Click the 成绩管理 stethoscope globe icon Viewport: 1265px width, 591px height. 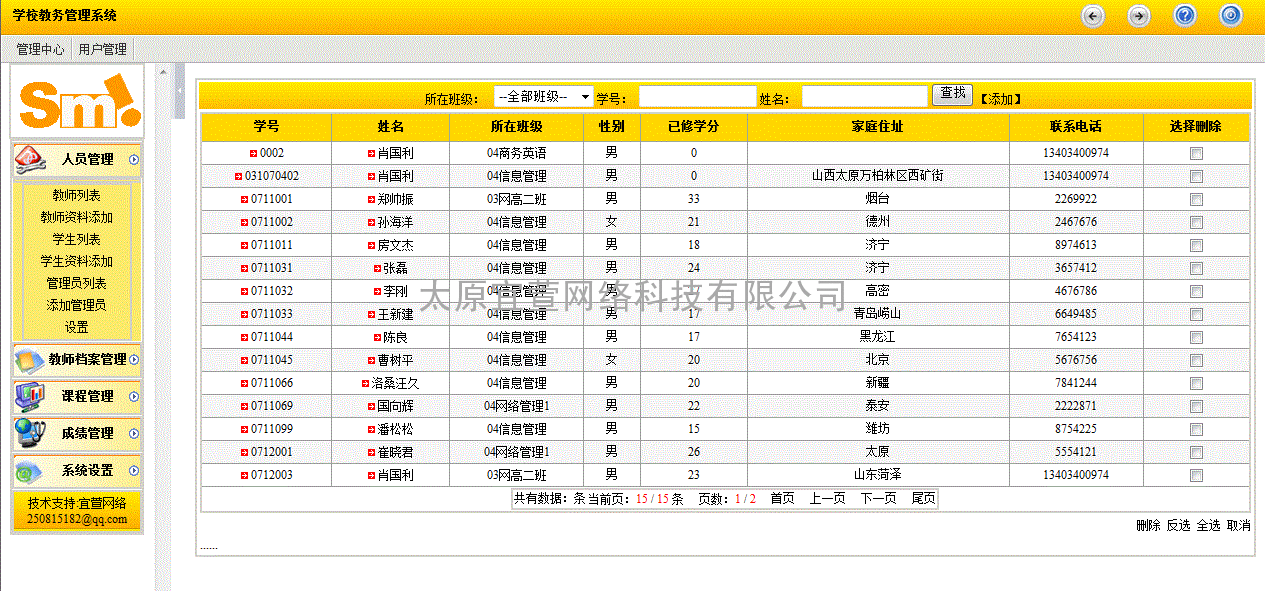[30, 433]
